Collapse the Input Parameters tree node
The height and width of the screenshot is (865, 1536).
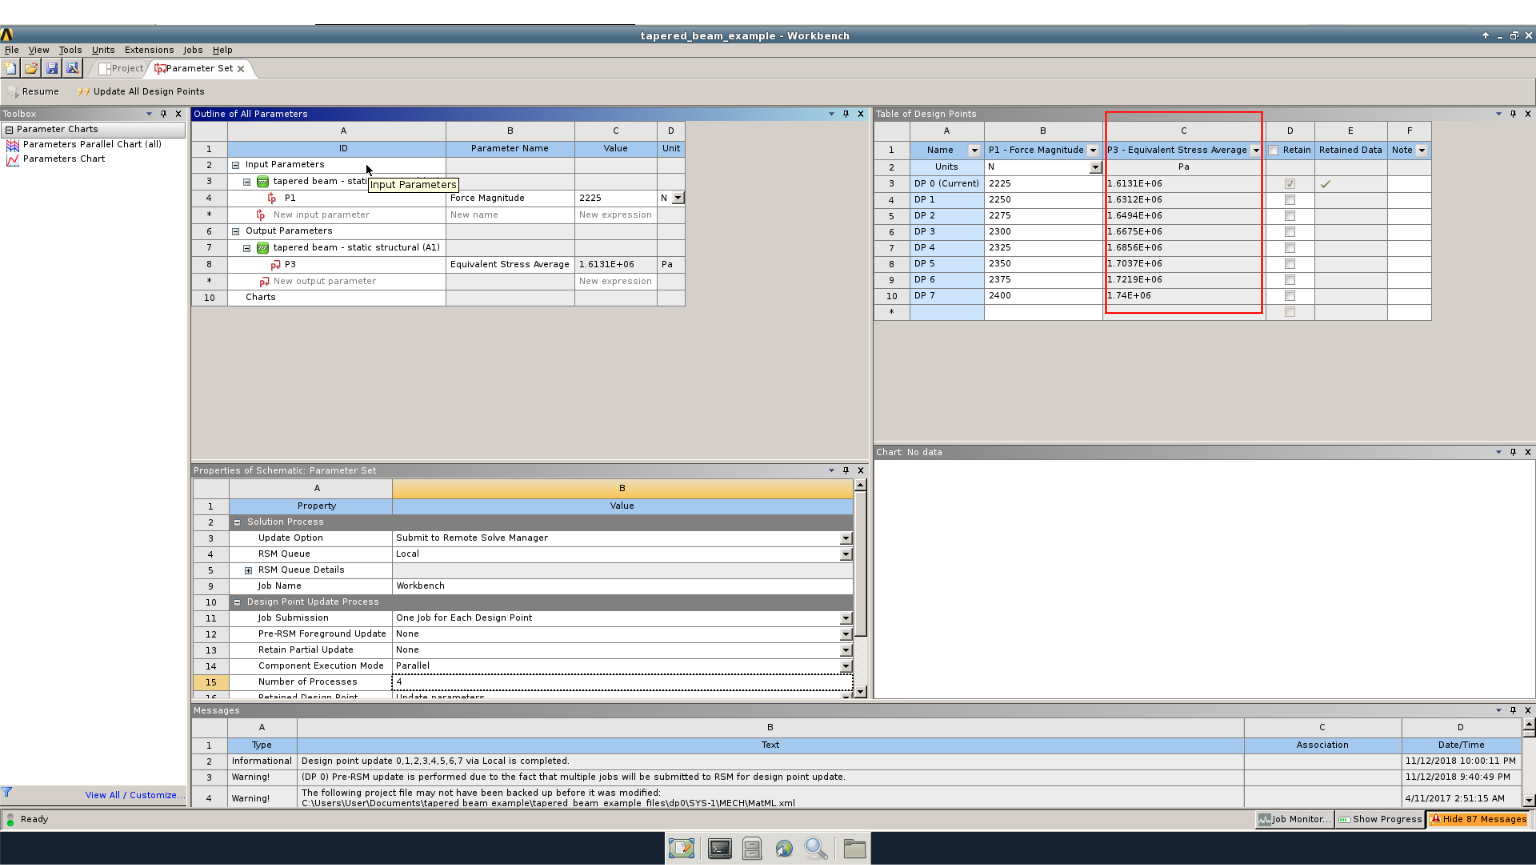[x=236, y=165]
